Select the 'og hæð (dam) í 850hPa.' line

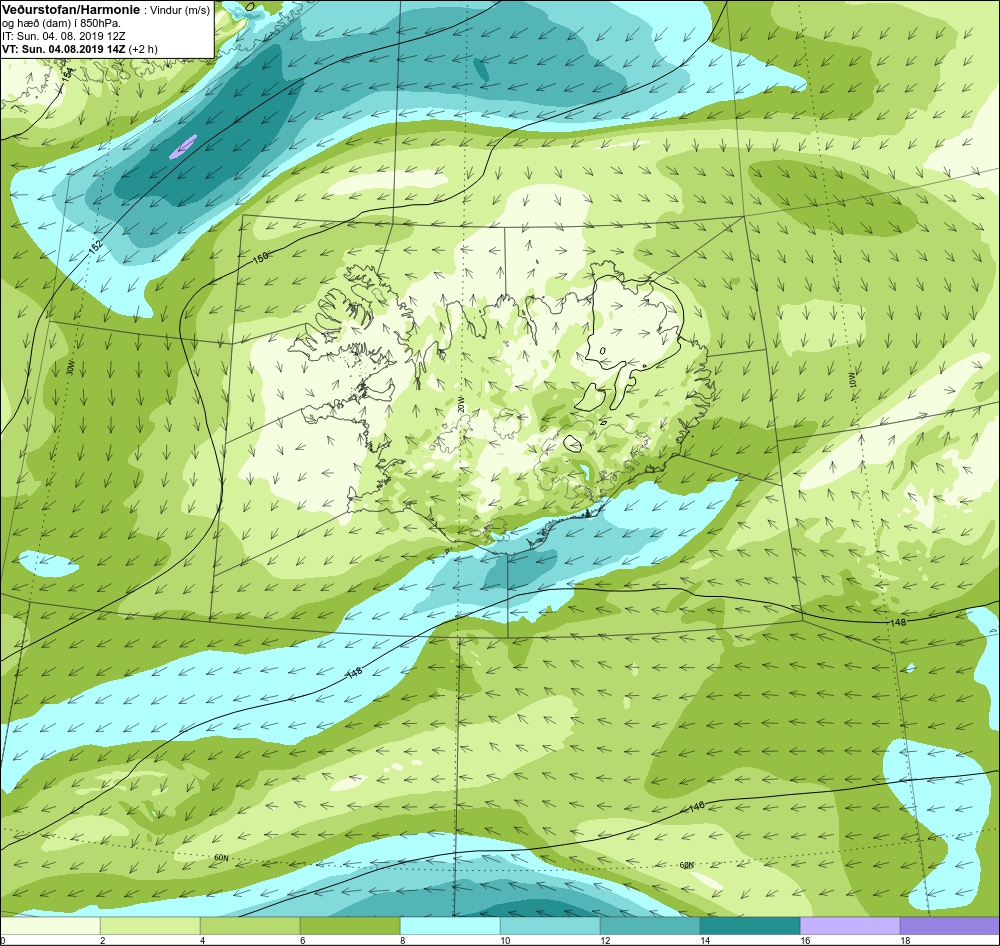(61, 24)
